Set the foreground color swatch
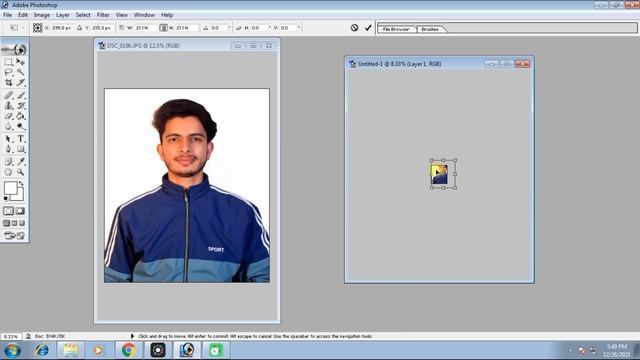 click(11, 188)
